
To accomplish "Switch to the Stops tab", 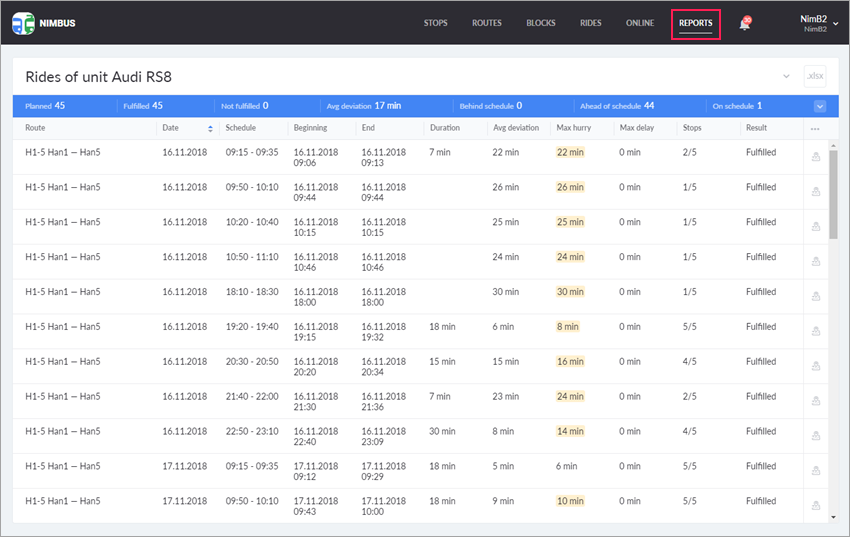I will (435, 23).
